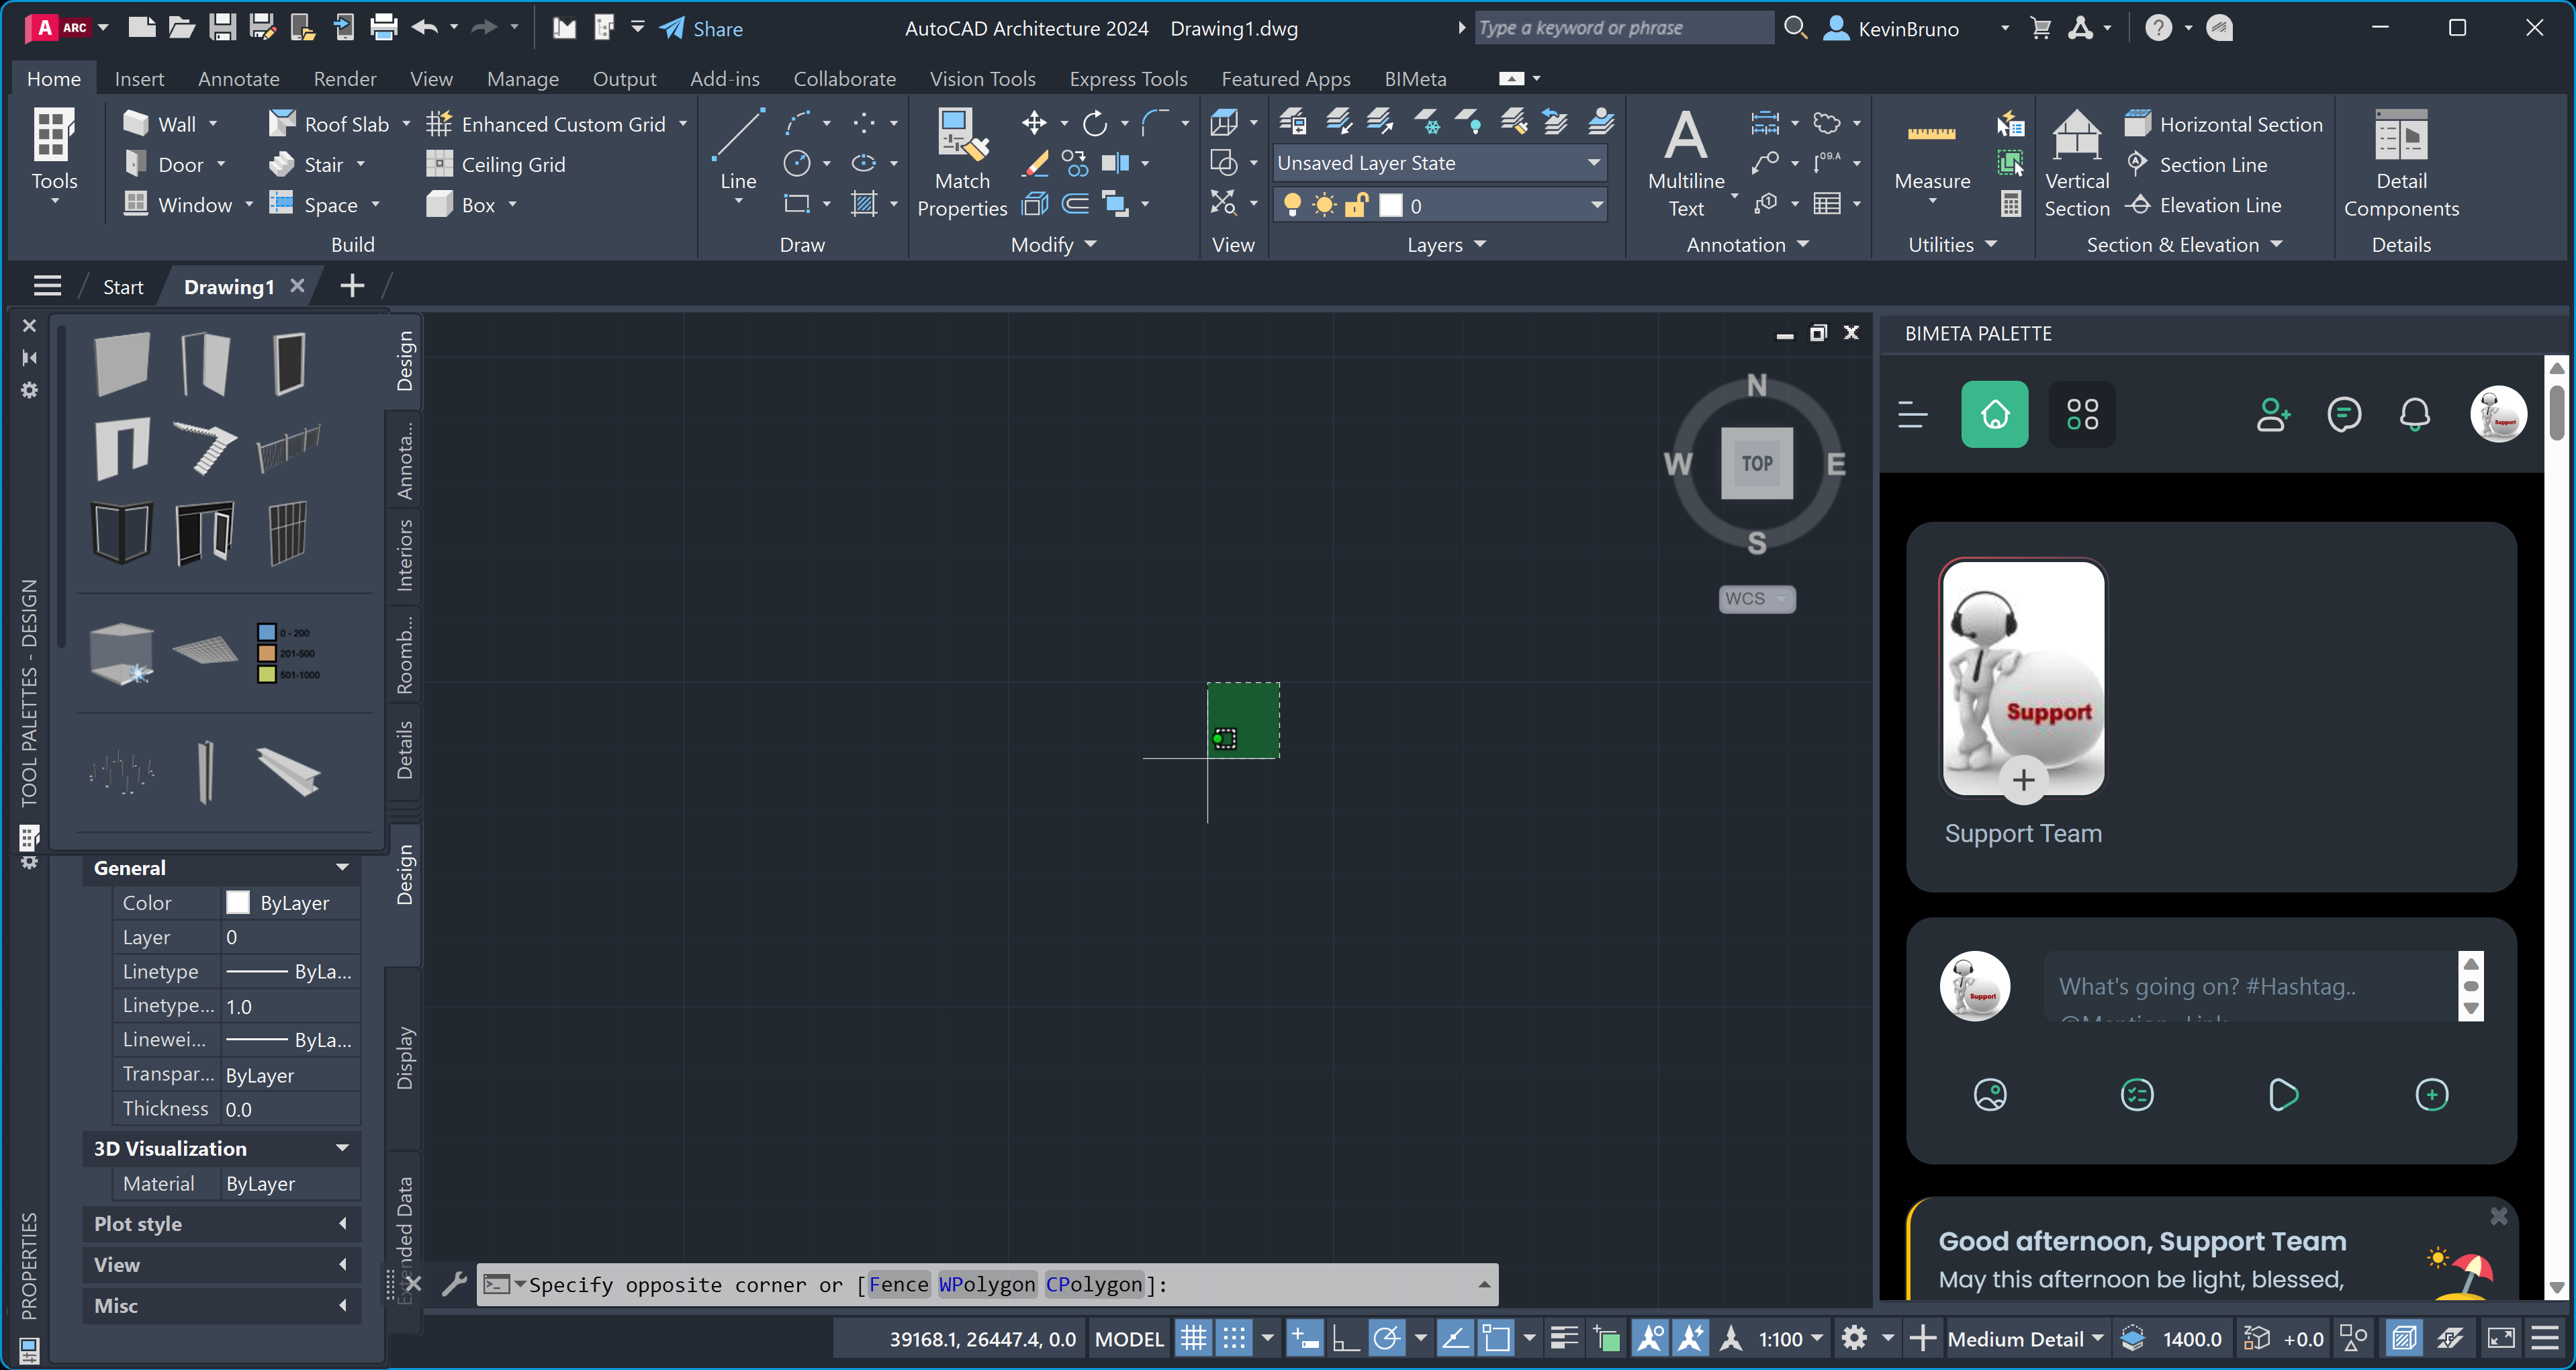Image resolution: width=2576 pixels, height=1370 pixels.
Task: Click TOP face of ViewCube
Action: (x=1756, y=463)
